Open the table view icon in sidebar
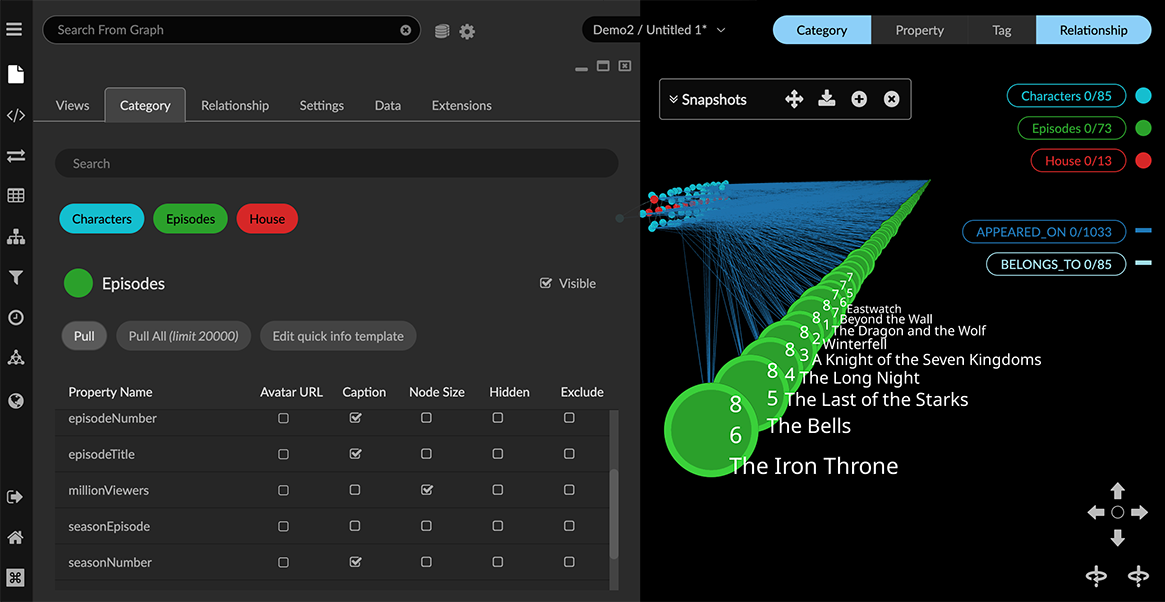Viewport: 1165px width, 602px height. pos(15,196)
